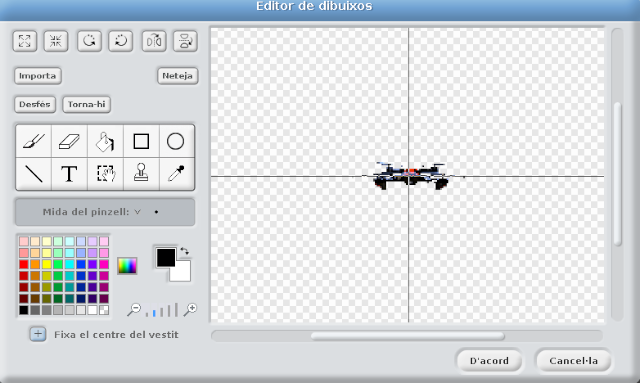Click the Importa button
640x383 pixels.
[x=38, y=76]
